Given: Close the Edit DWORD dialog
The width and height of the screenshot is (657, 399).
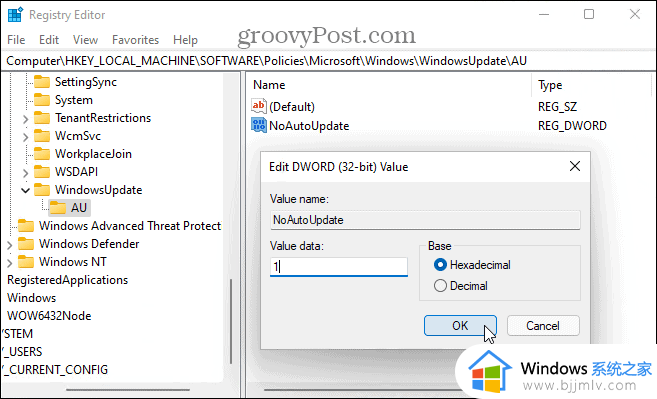Looking at the screenshot, I should (x=575, y=166).
